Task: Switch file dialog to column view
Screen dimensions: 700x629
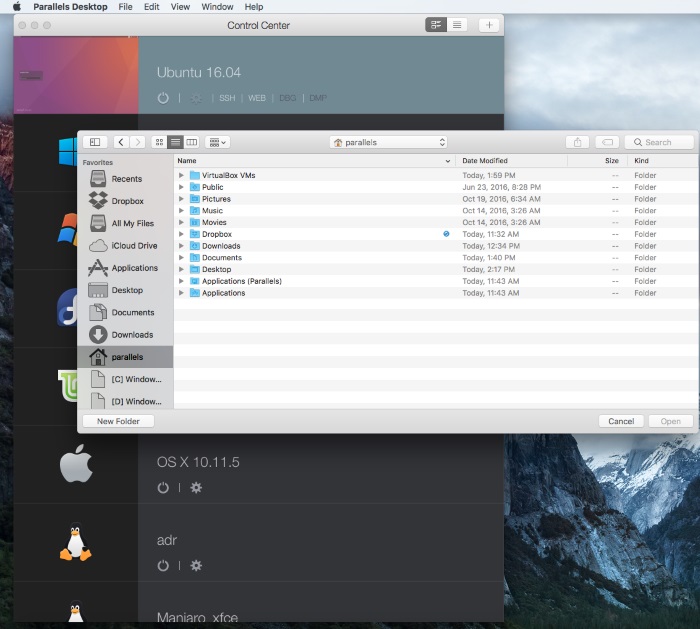Action: coord(191,142)
